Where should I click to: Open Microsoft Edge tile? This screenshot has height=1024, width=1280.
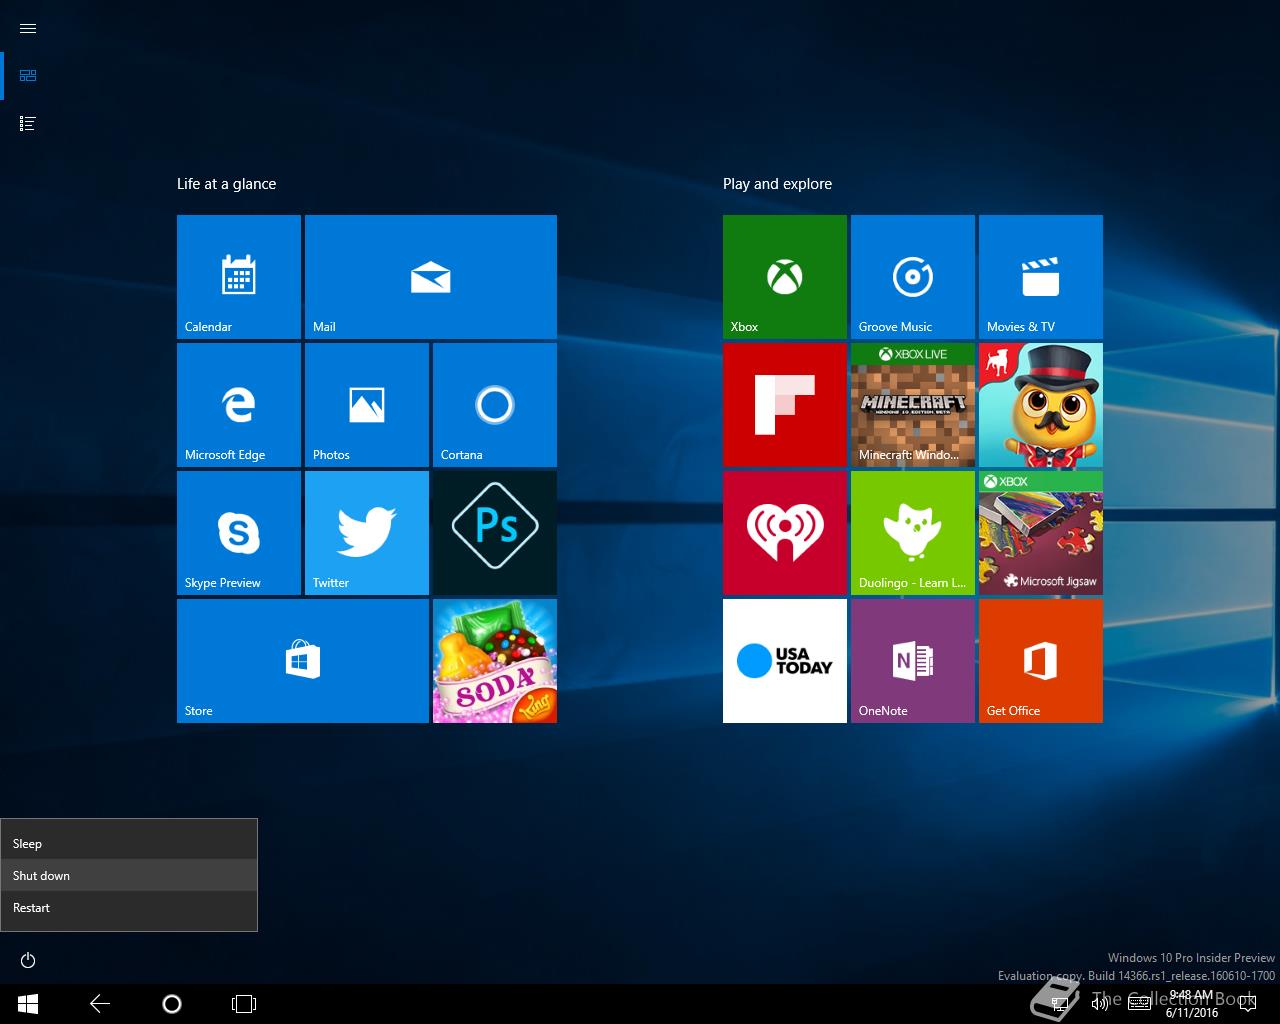[x=239, y=405]
